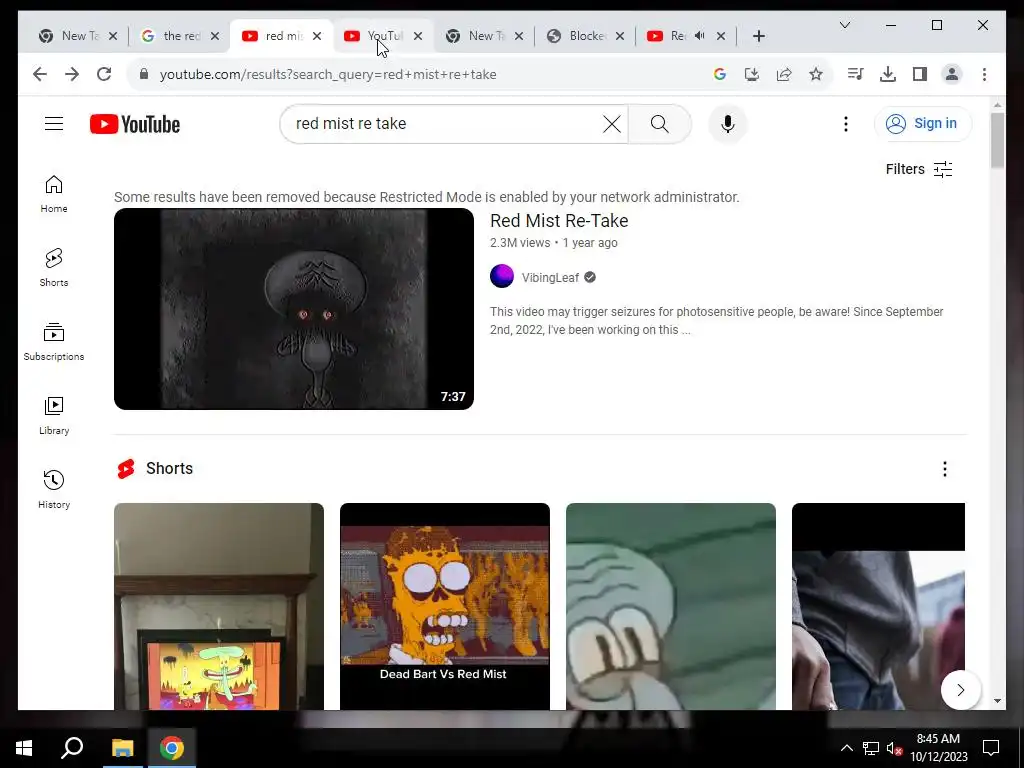Share this page icon in address bar
This screenshot has width=1024, height=768.
click(784, 74)
